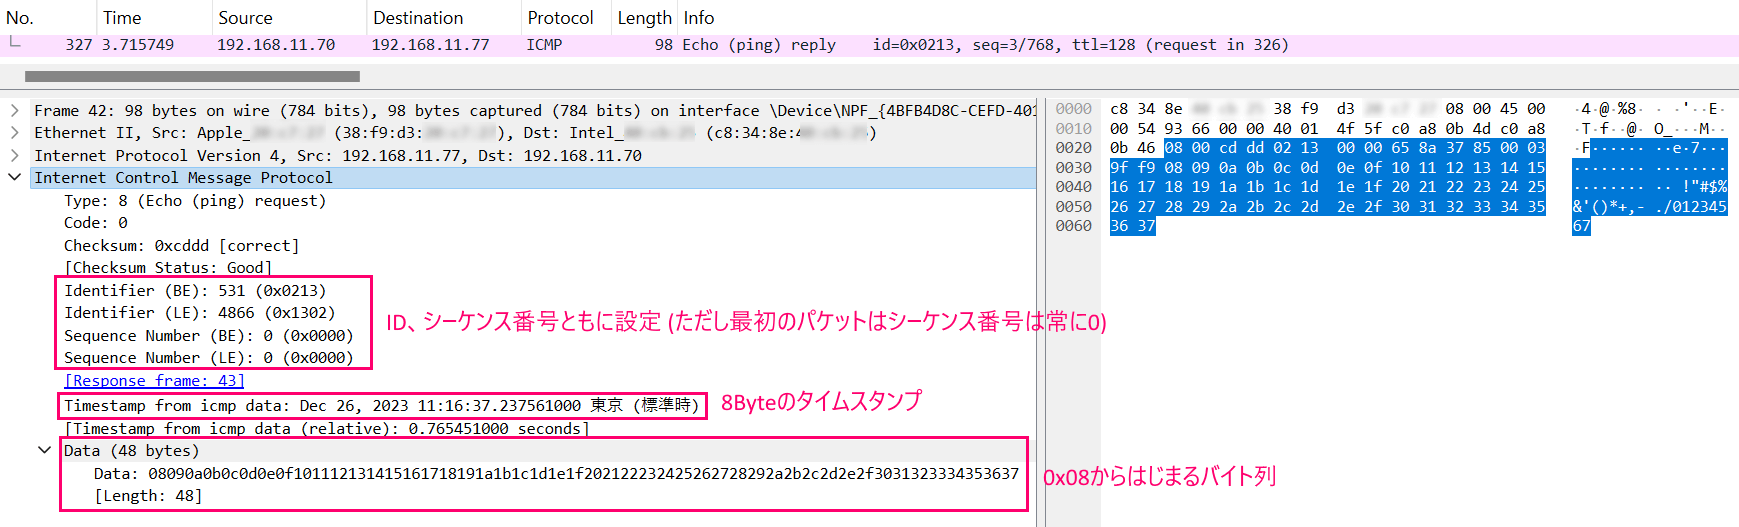
Task: Expand the Frame 42 tree row
Action: click(x=14, y=111)
